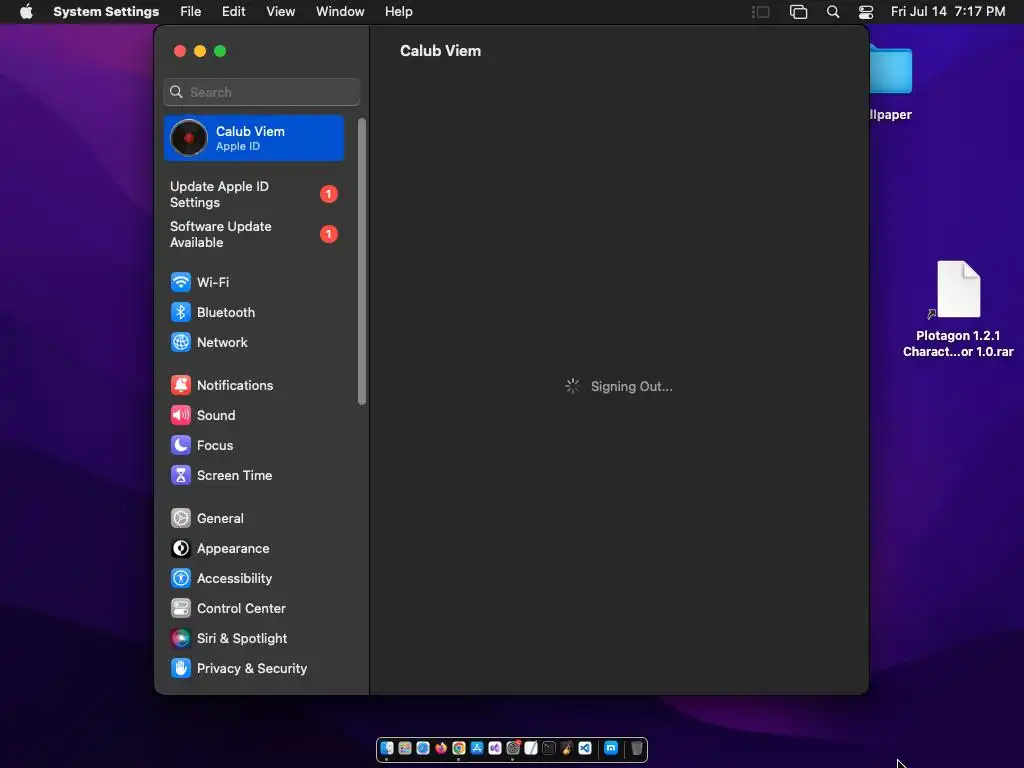Image resolution: width=1024 pixels, height=768 pixels.
Task: Open Notifications bell icon
Action: click(181, 385)
